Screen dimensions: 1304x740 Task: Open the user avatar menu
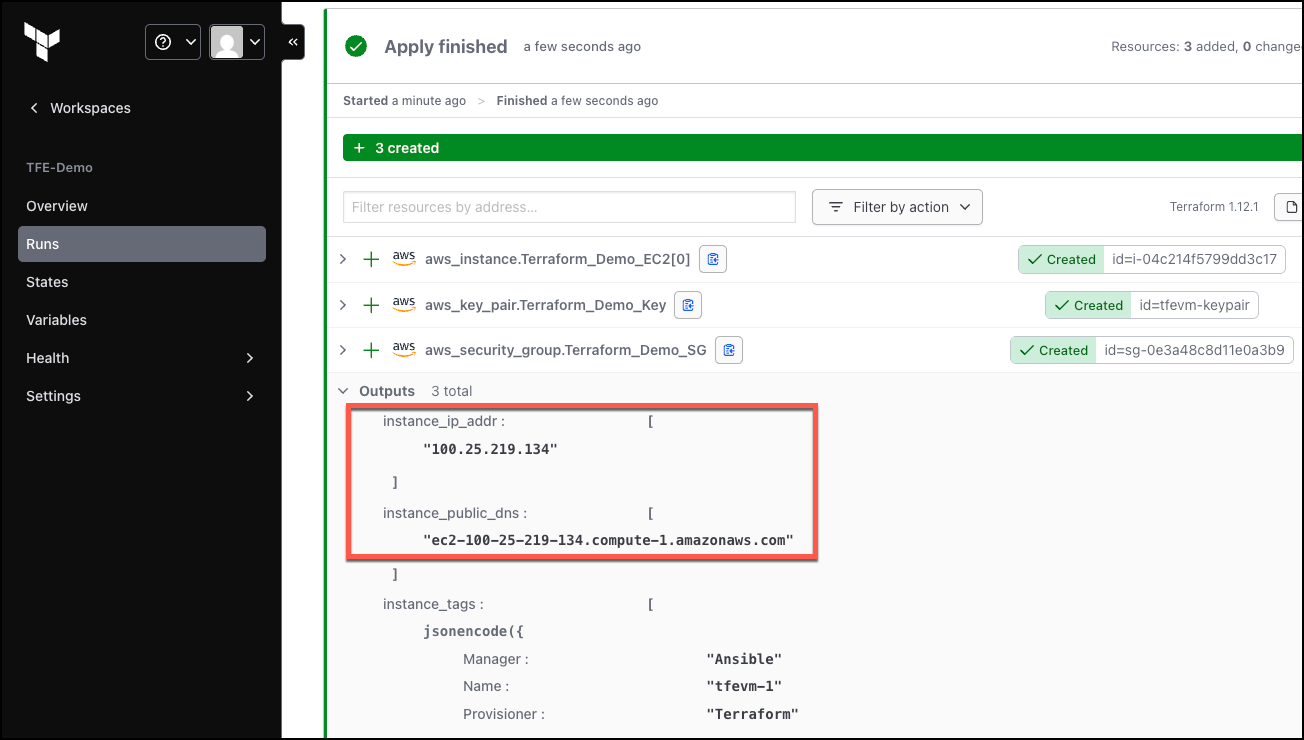pyautogui.click(x=237, y=42)
